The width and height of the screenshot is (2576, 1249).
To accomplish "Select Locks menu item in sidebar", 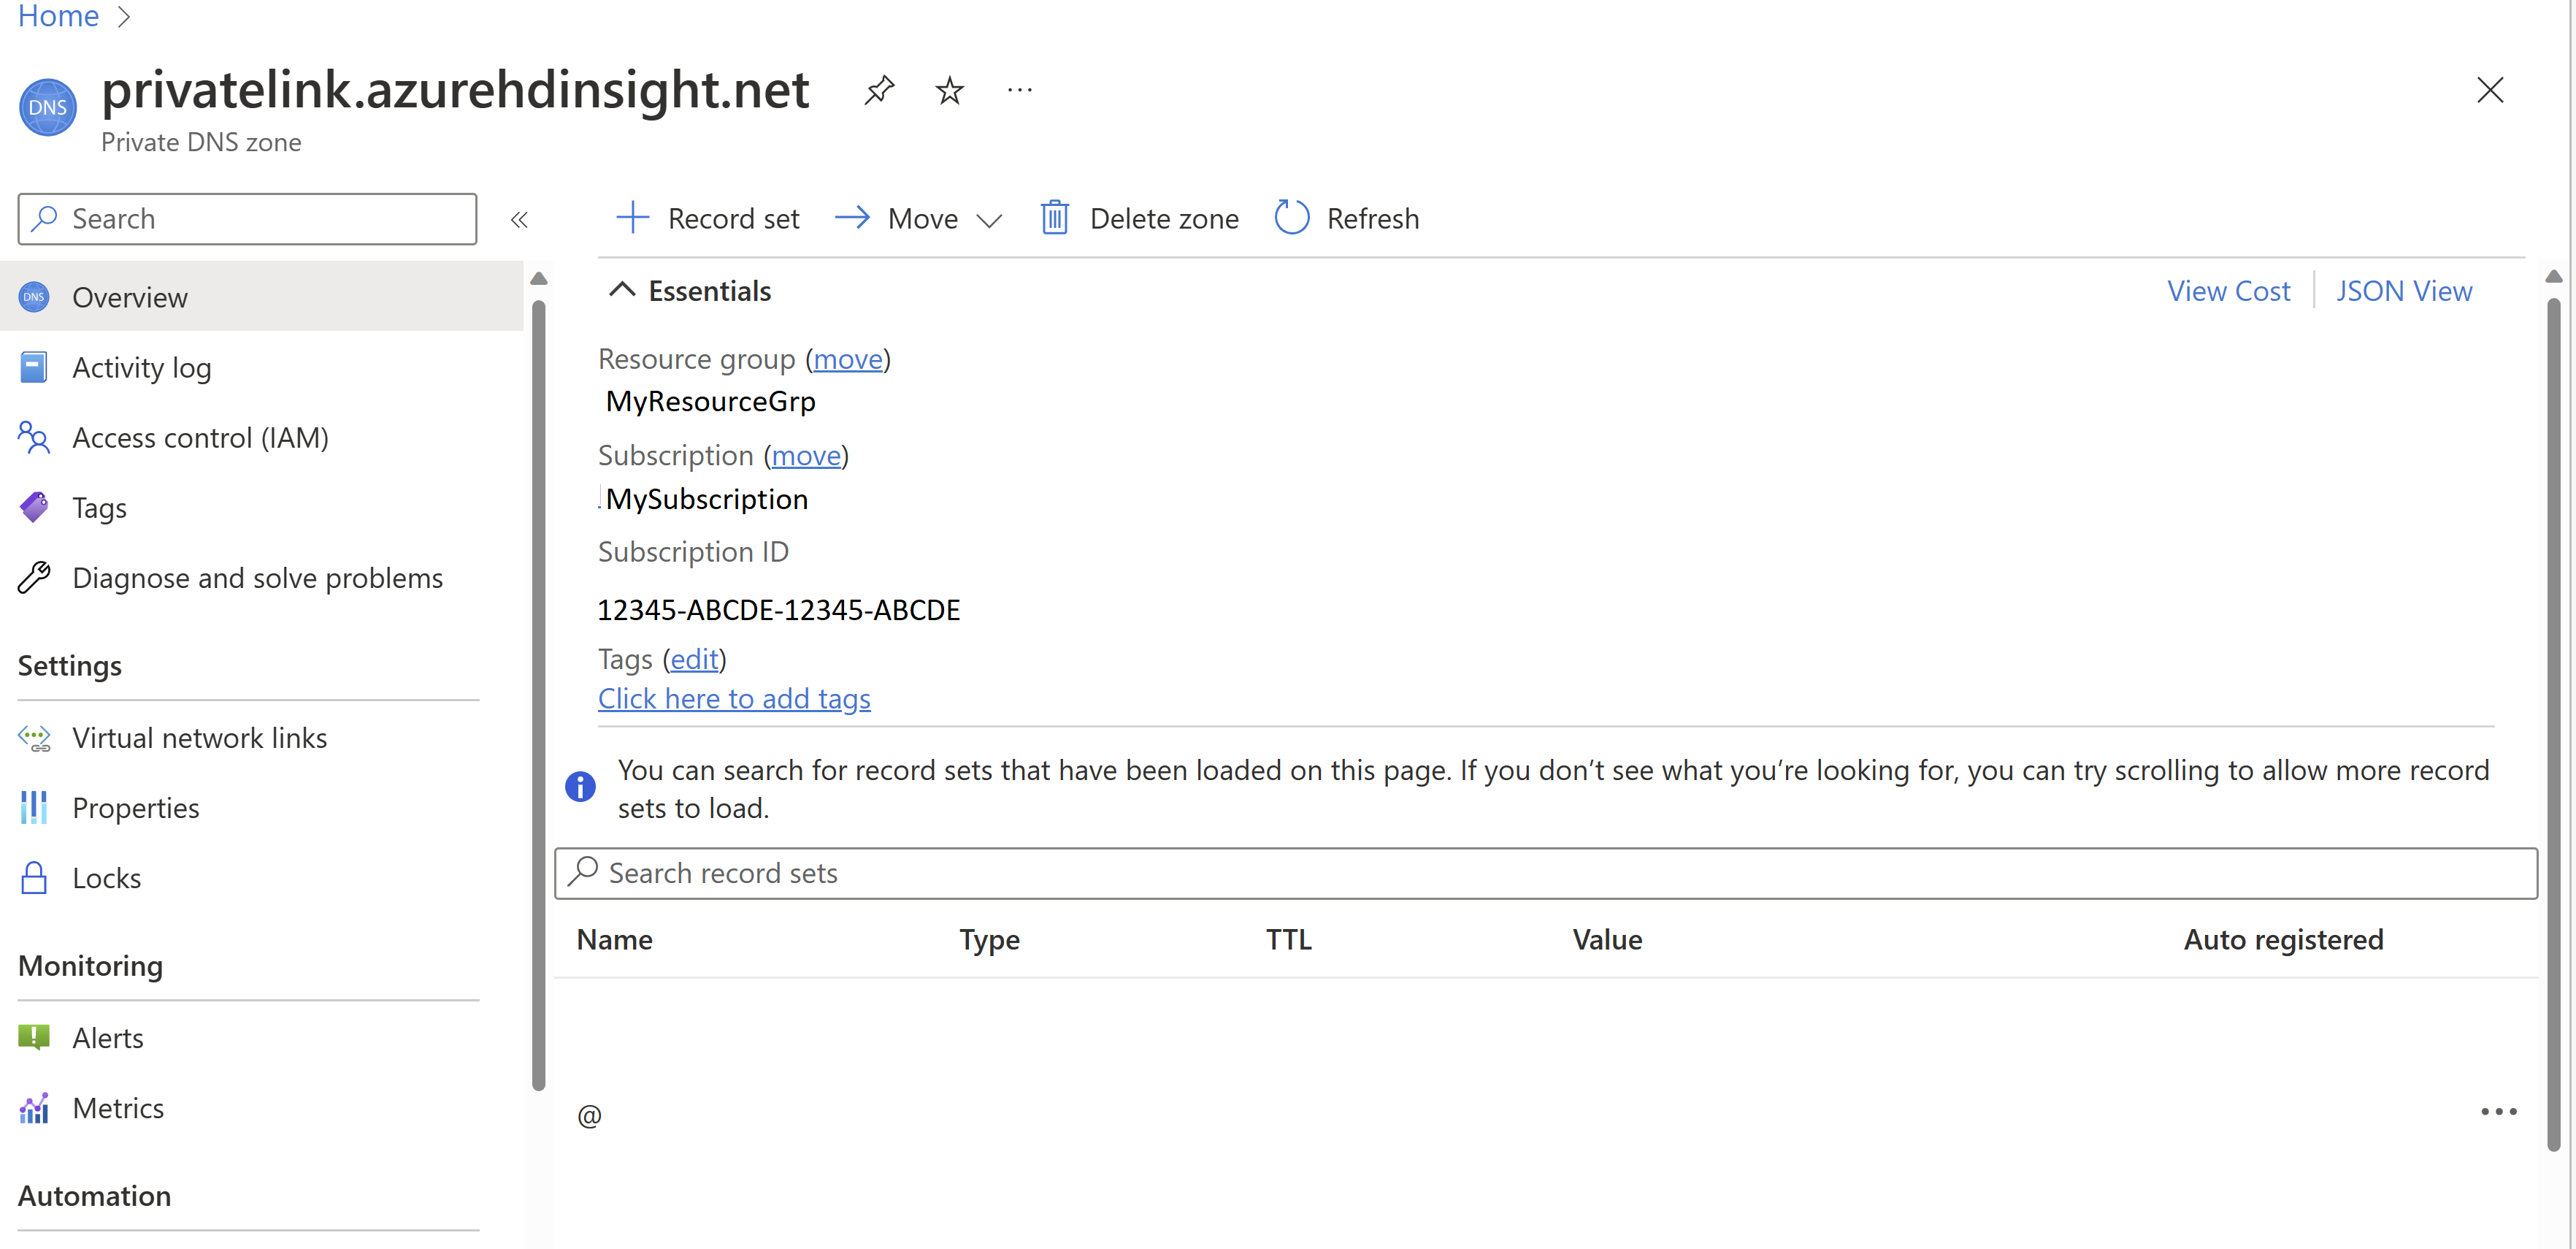I will tap(107, 876).
